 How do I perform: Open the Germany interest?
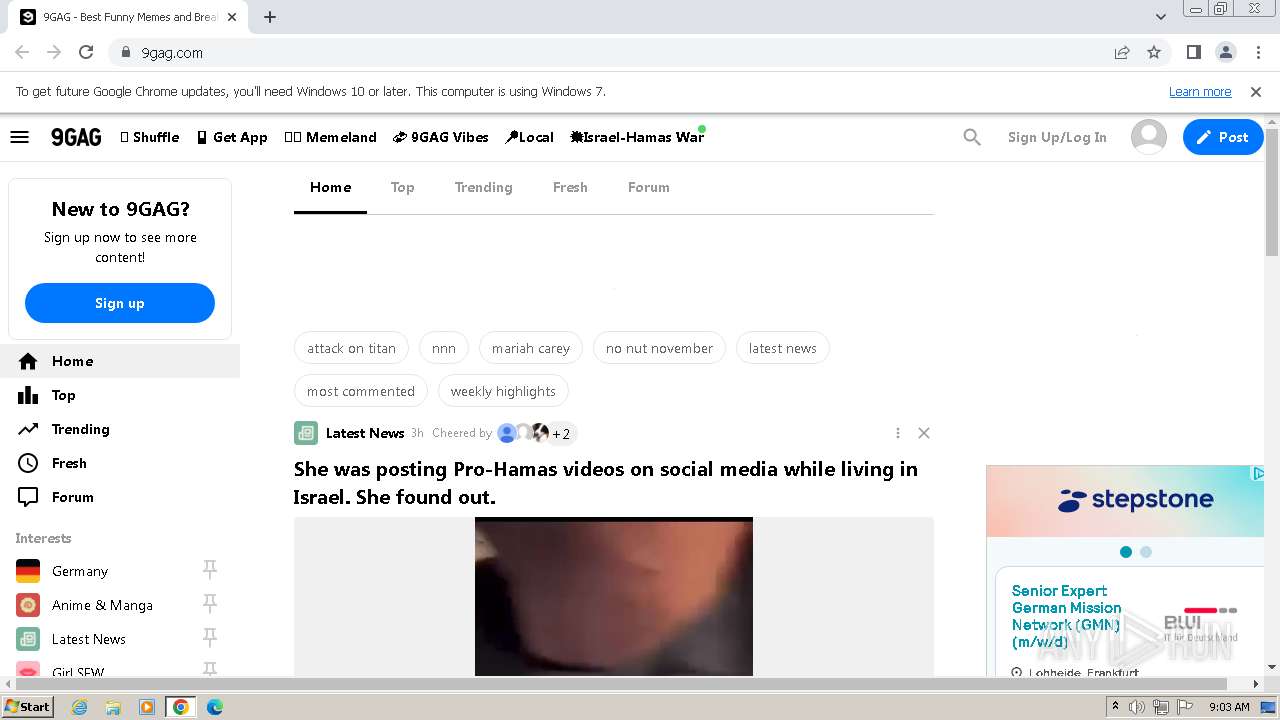[80, 571]
